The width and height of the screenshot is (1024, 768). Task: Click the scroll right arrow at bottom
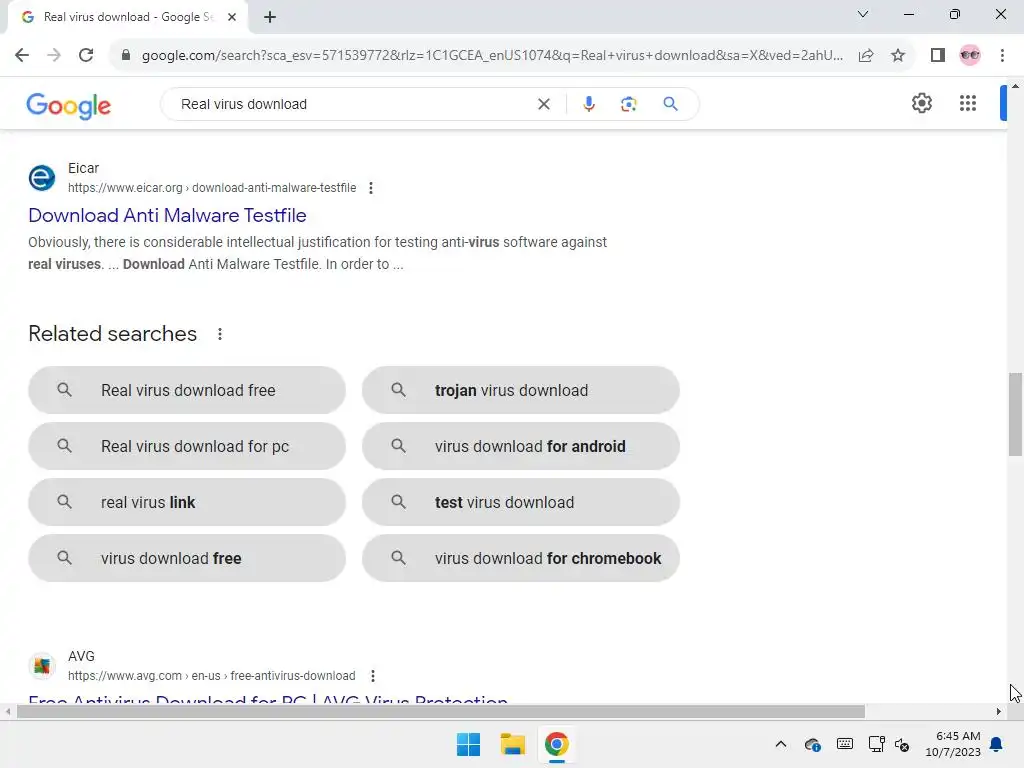point(999,712)
